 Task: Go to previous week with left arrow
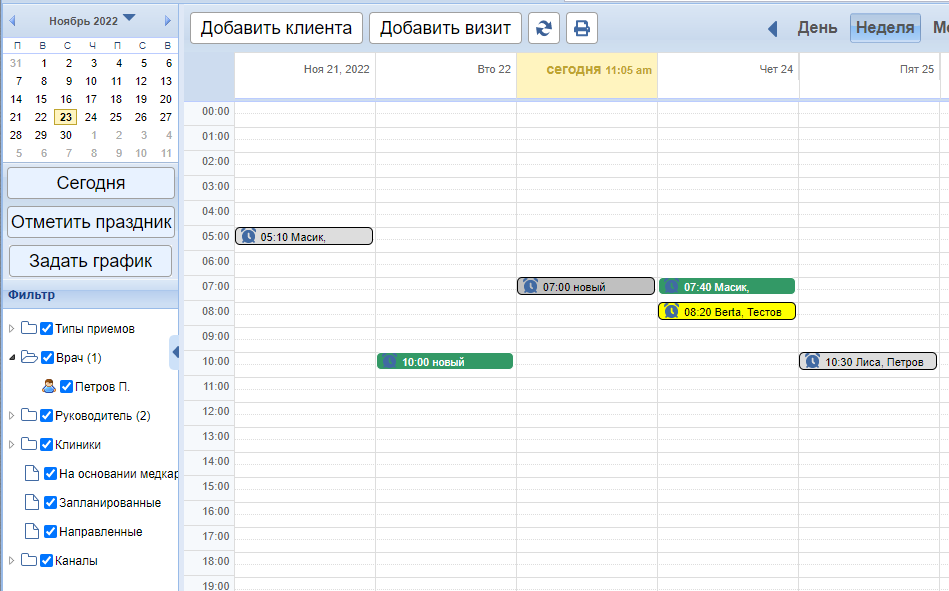click(772, 28)
